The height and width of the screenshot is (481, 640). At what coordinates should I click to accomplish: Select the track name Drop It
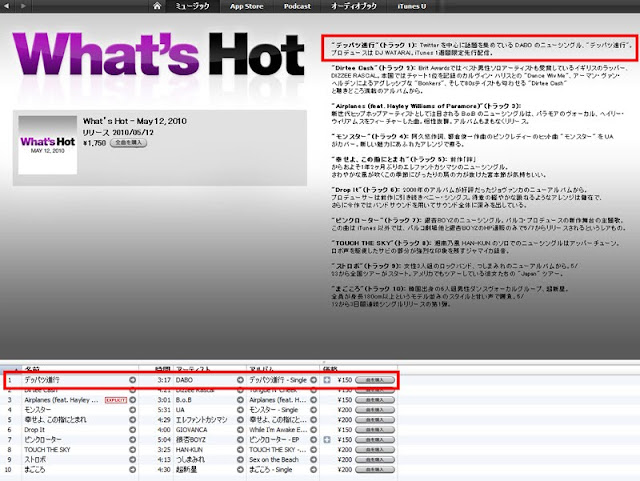coord(34,430)
